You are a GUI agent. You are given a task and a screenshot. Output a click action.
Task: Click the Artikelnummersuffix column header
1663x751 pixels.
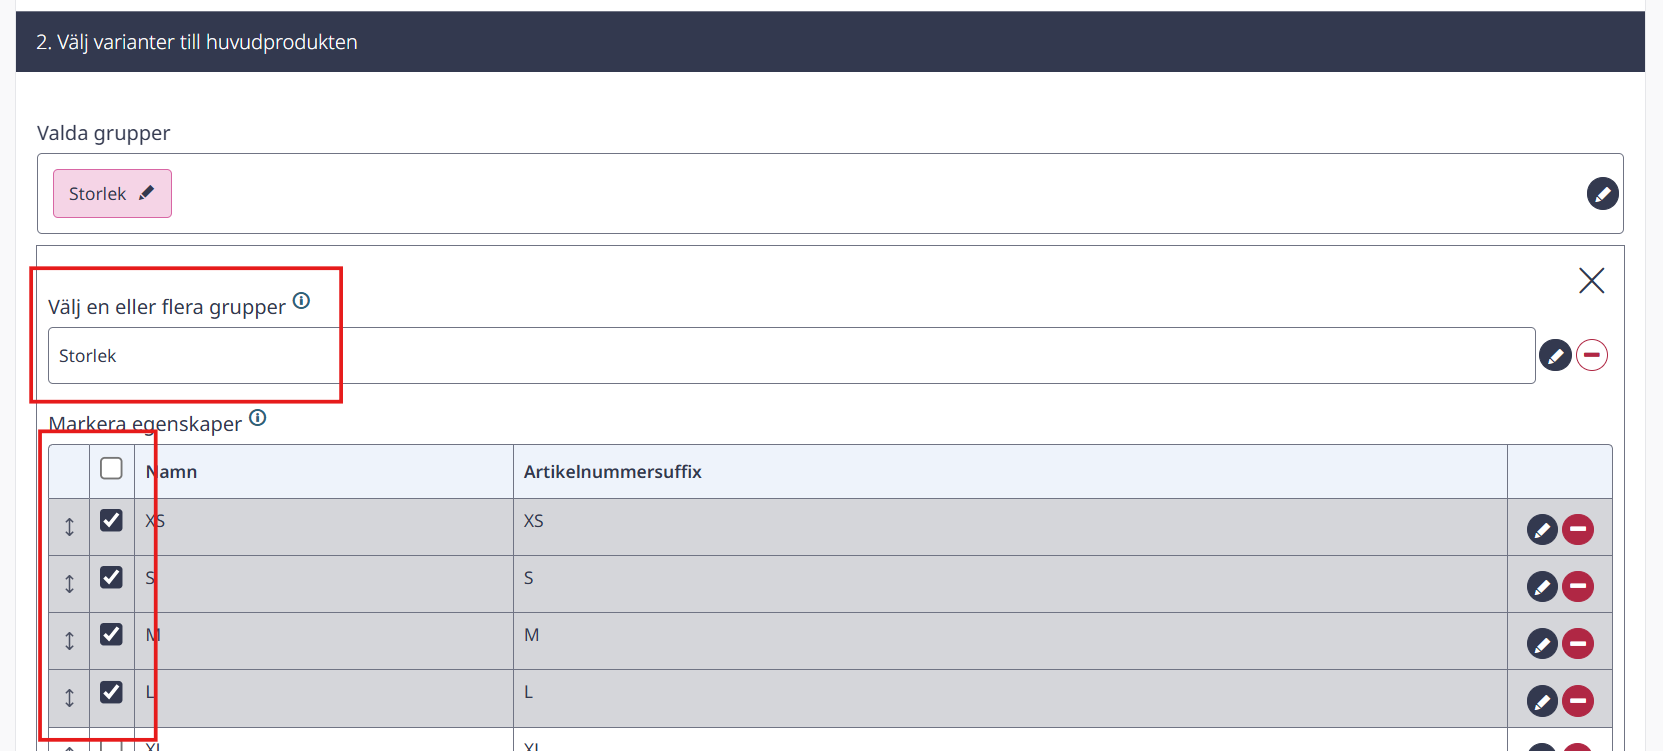tap(613, 471)
